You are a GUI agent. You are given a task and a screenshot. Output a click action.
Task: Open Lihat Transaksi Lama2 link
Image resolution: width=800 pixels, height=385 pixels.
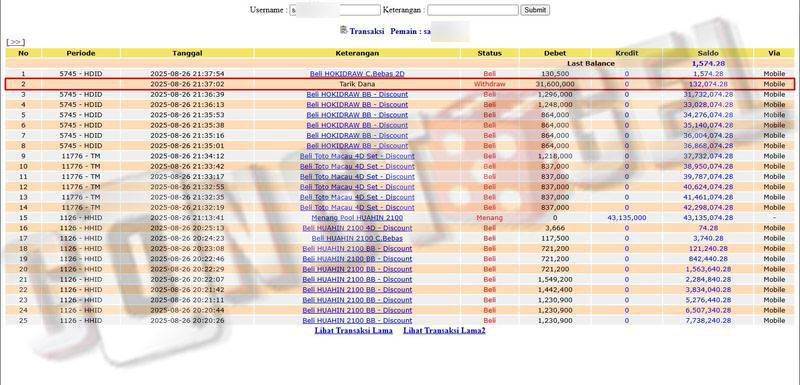click(444, 330)
